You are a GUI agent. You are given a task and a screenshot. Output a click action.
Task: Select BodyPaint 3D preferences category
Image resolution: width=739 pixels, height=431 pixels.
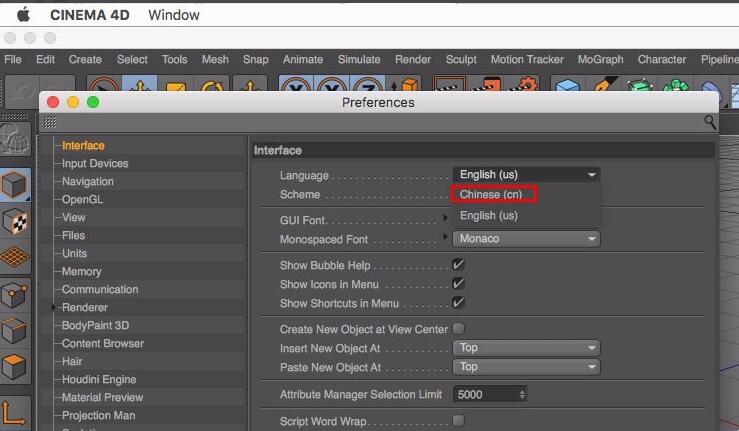[95, 325]
